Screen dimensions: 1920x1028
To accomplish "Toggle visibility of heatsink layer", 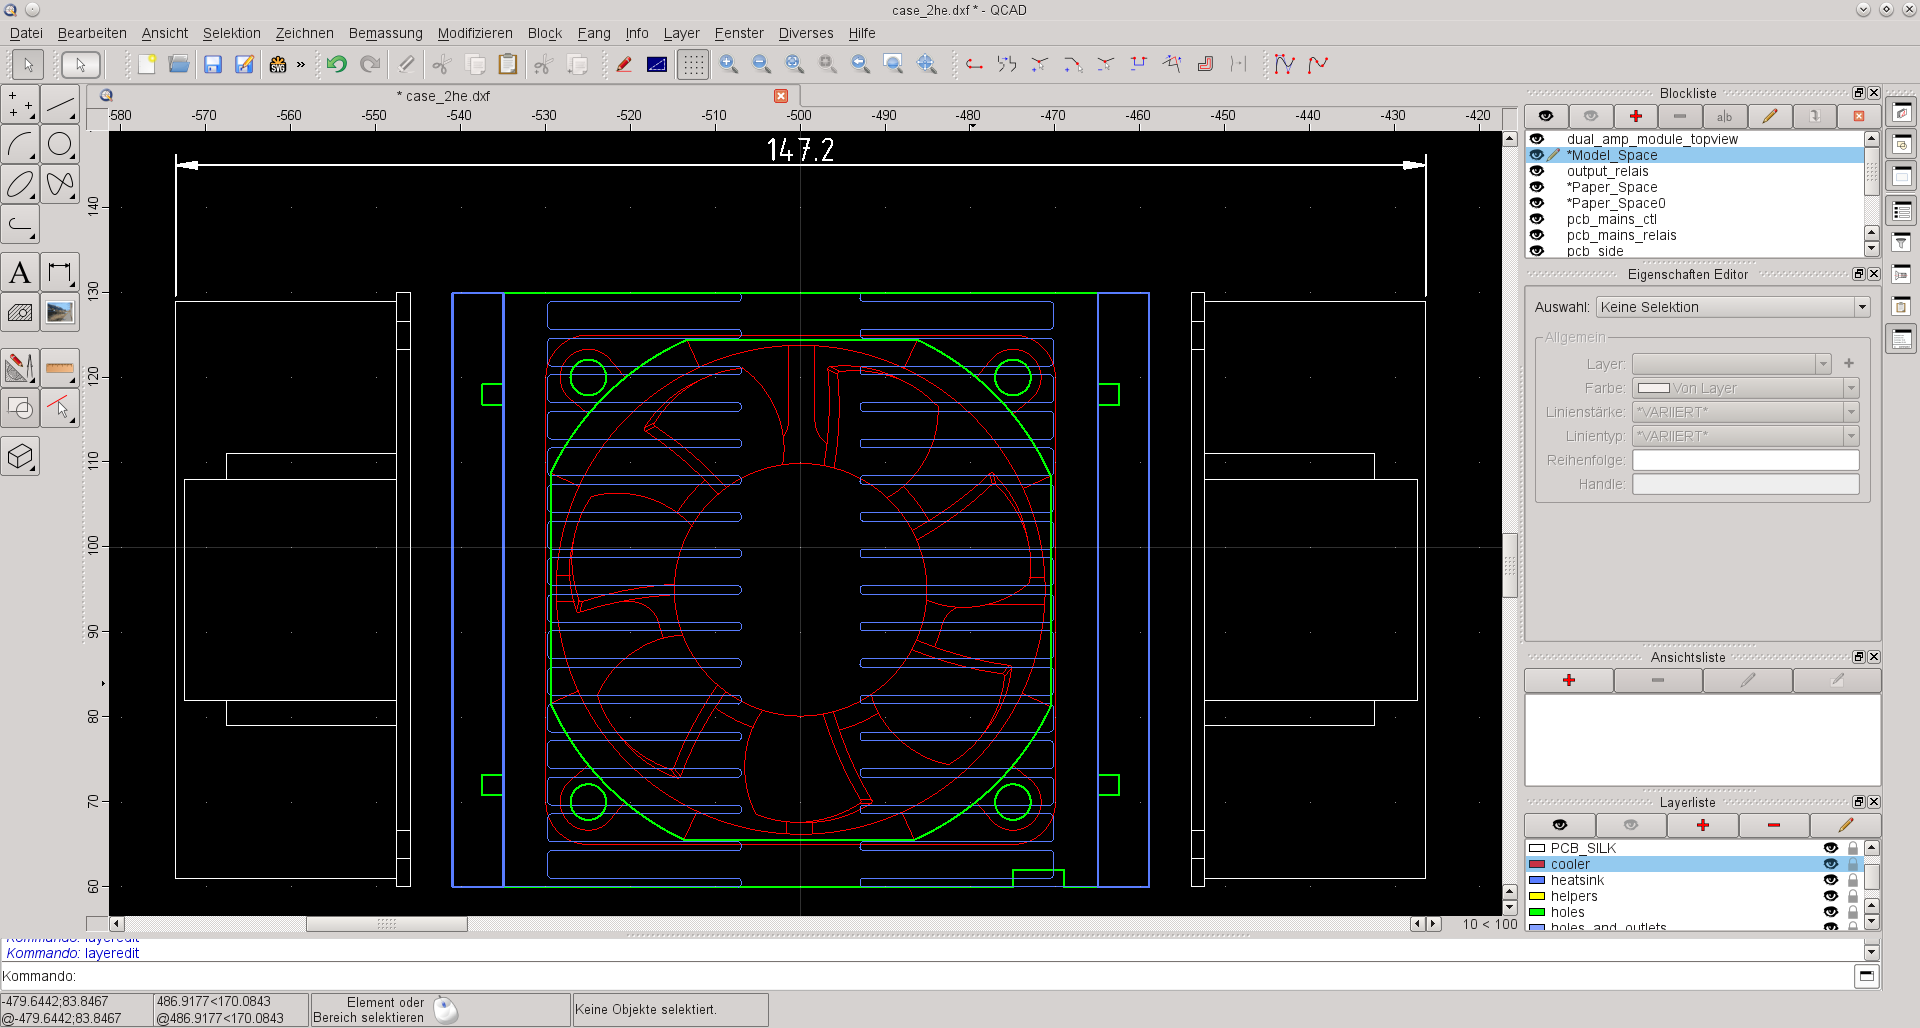I will point(1831,880).
